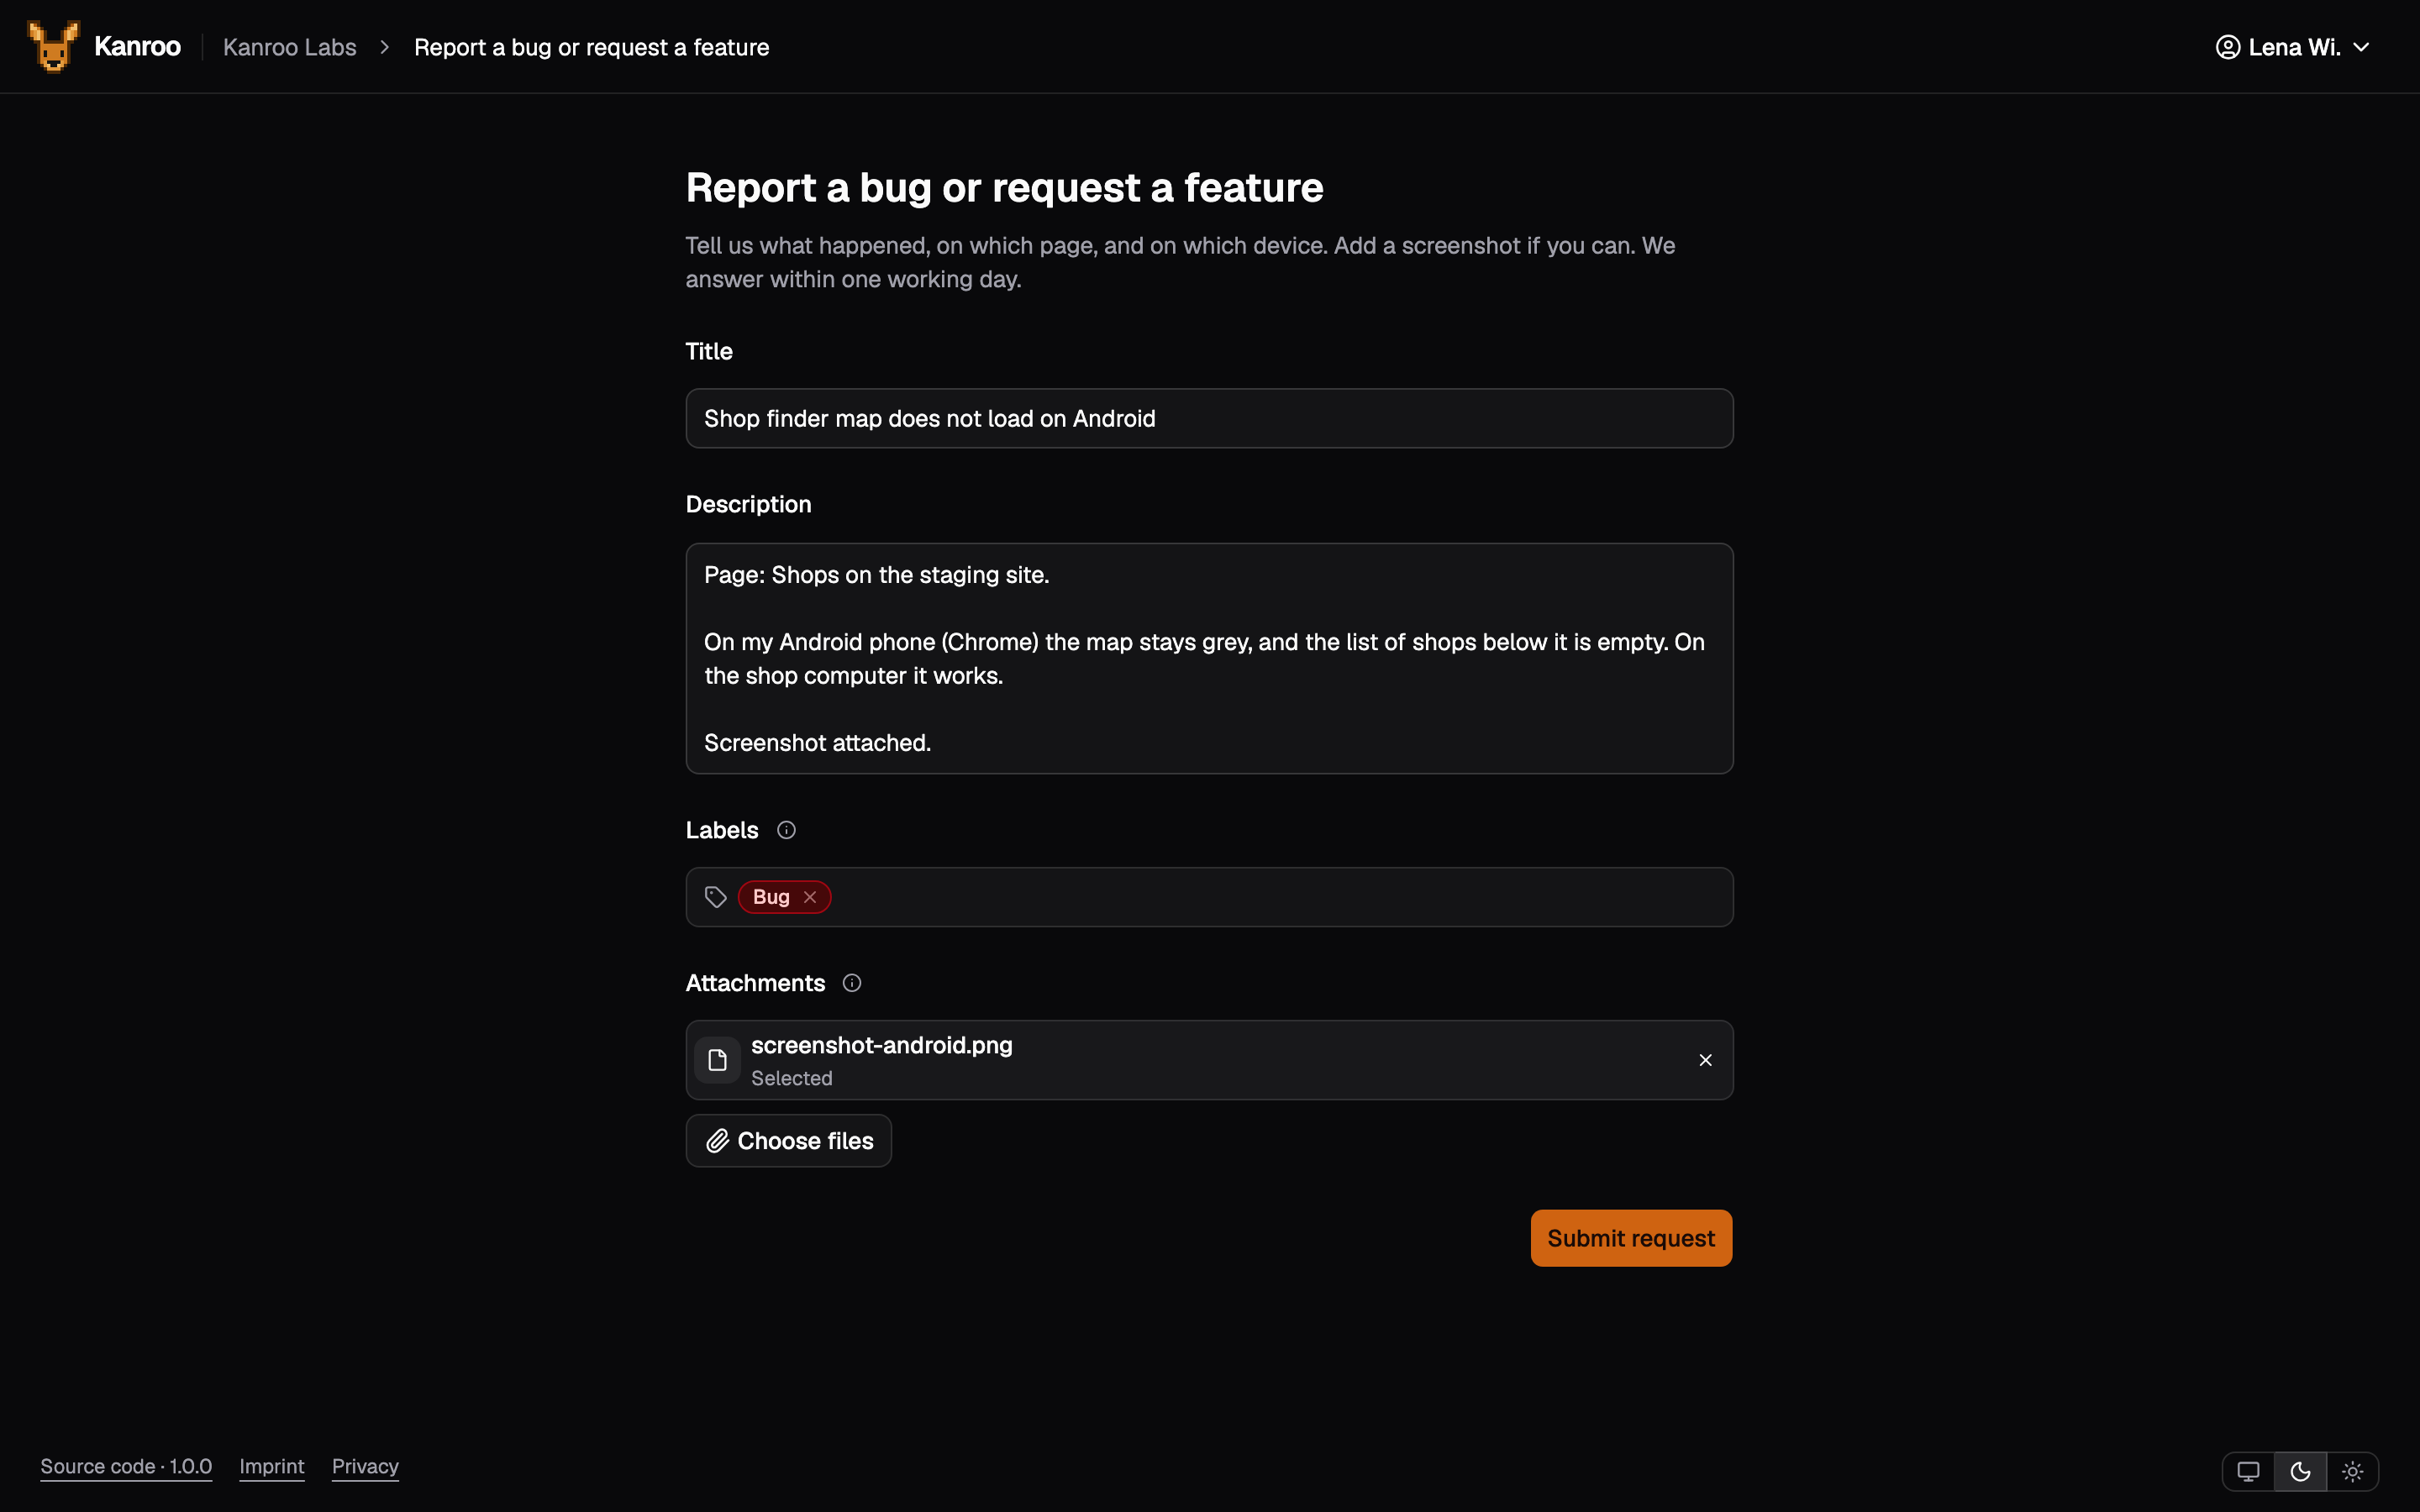2420x1512 pixels.
Task: Remove the Bug label chip
Action: (810, 897)
